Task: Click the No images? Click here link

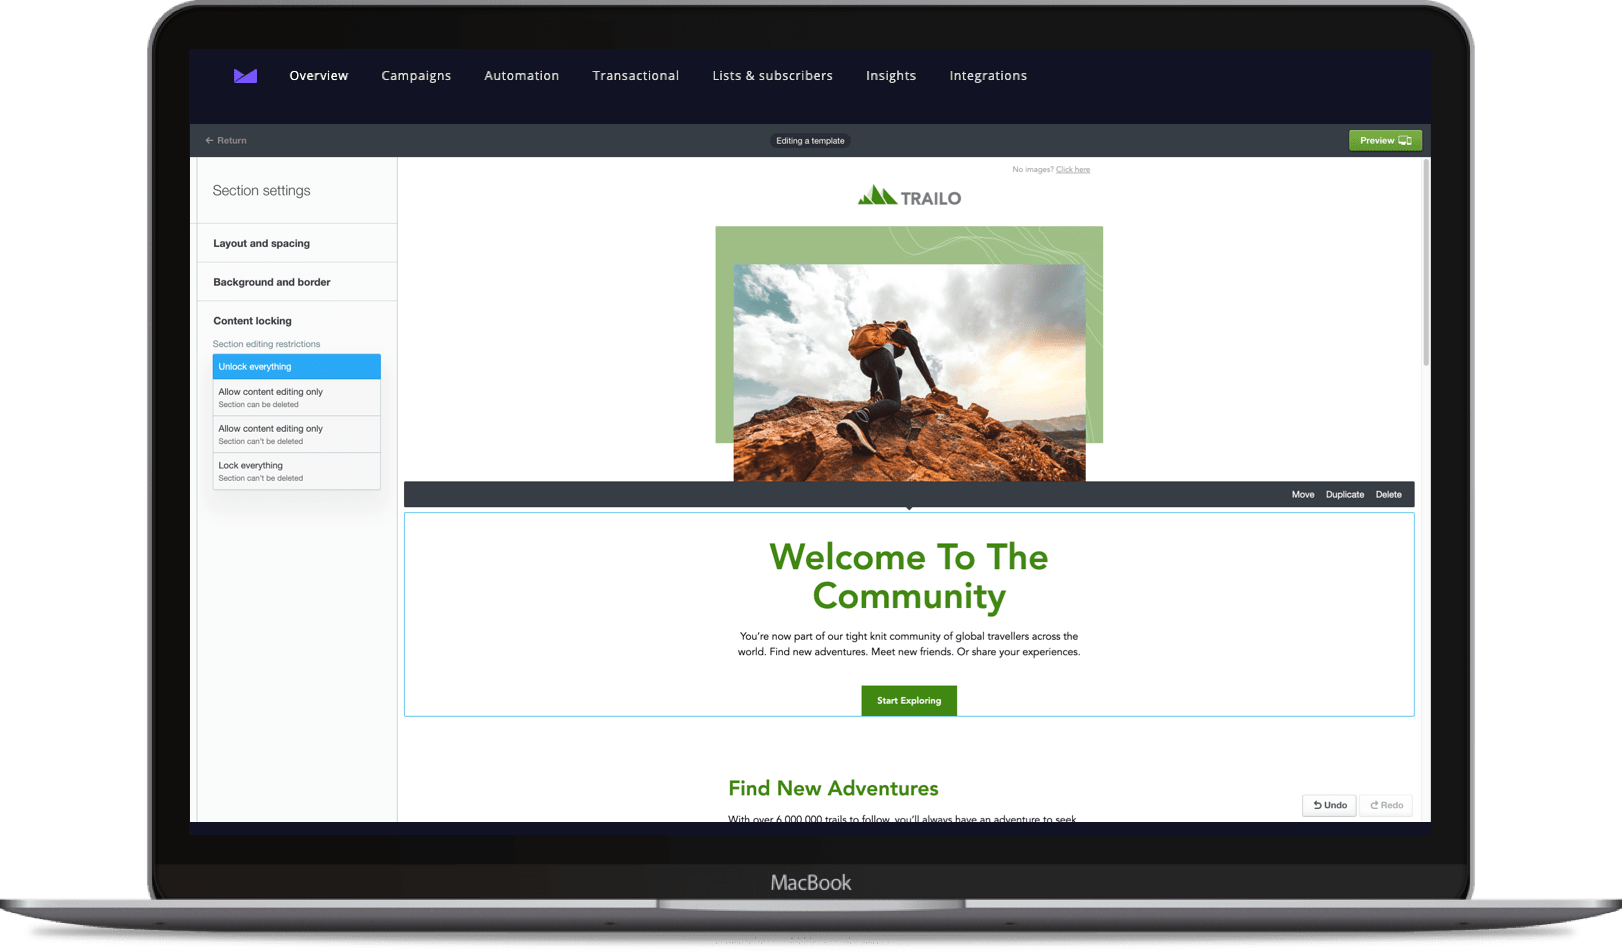Action: click(x=1073, y=168)
